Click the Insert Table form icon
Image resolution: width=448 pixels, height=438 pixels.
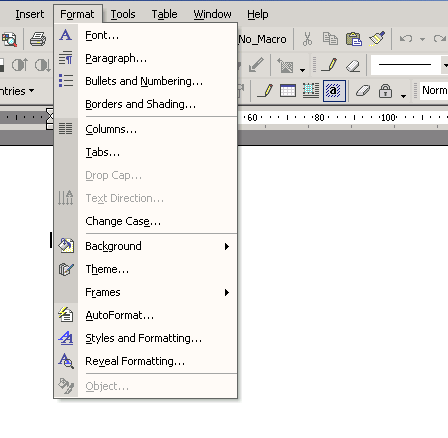[x=288, y=91]
